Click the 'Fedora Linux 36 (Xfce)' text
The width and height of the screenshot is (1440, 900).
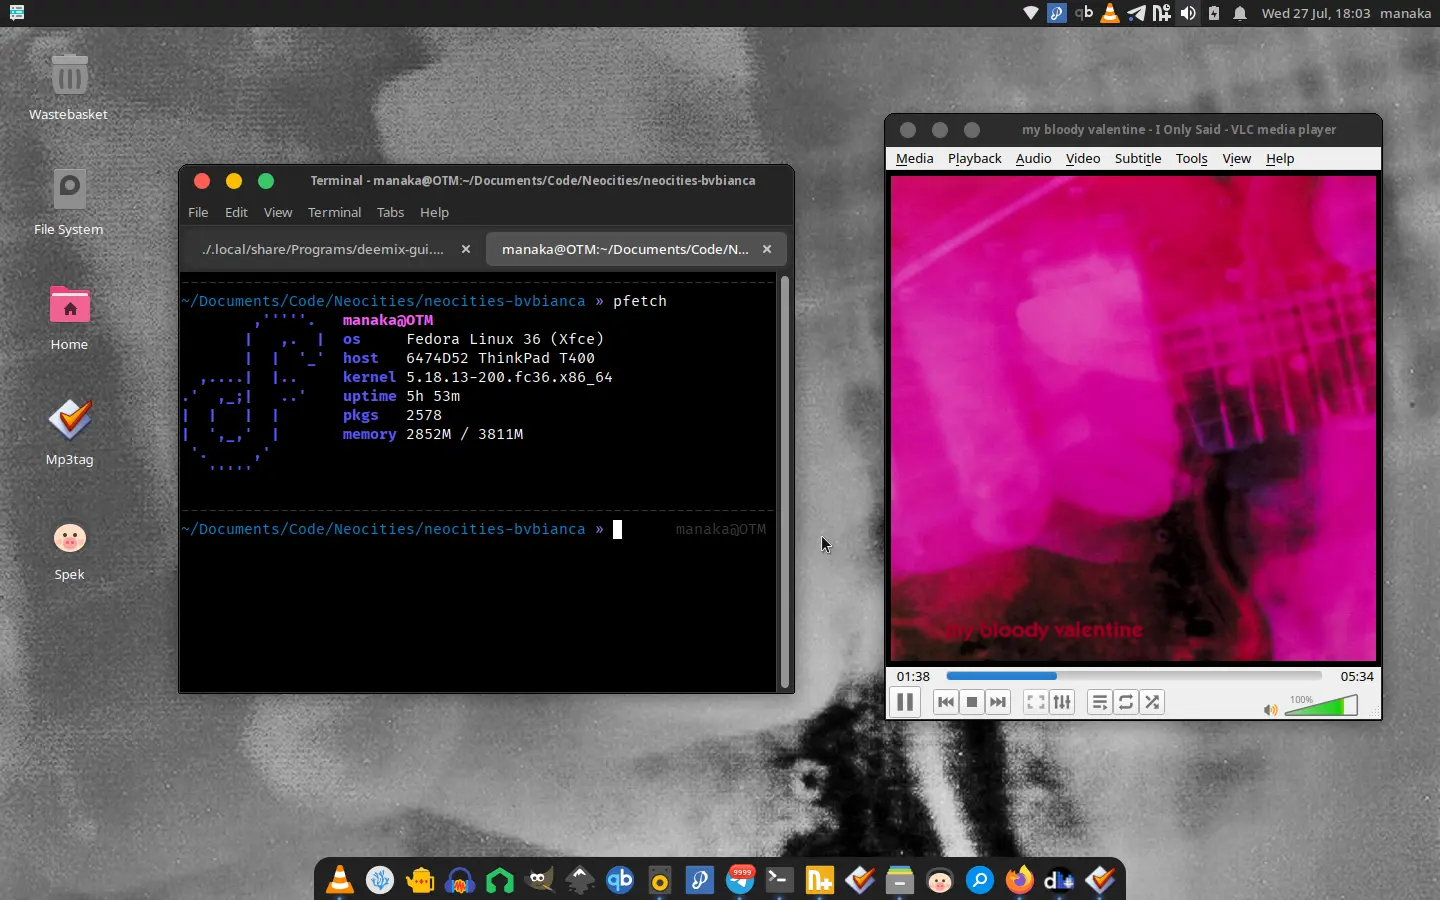pyautogui.click(x=505, y=339)
